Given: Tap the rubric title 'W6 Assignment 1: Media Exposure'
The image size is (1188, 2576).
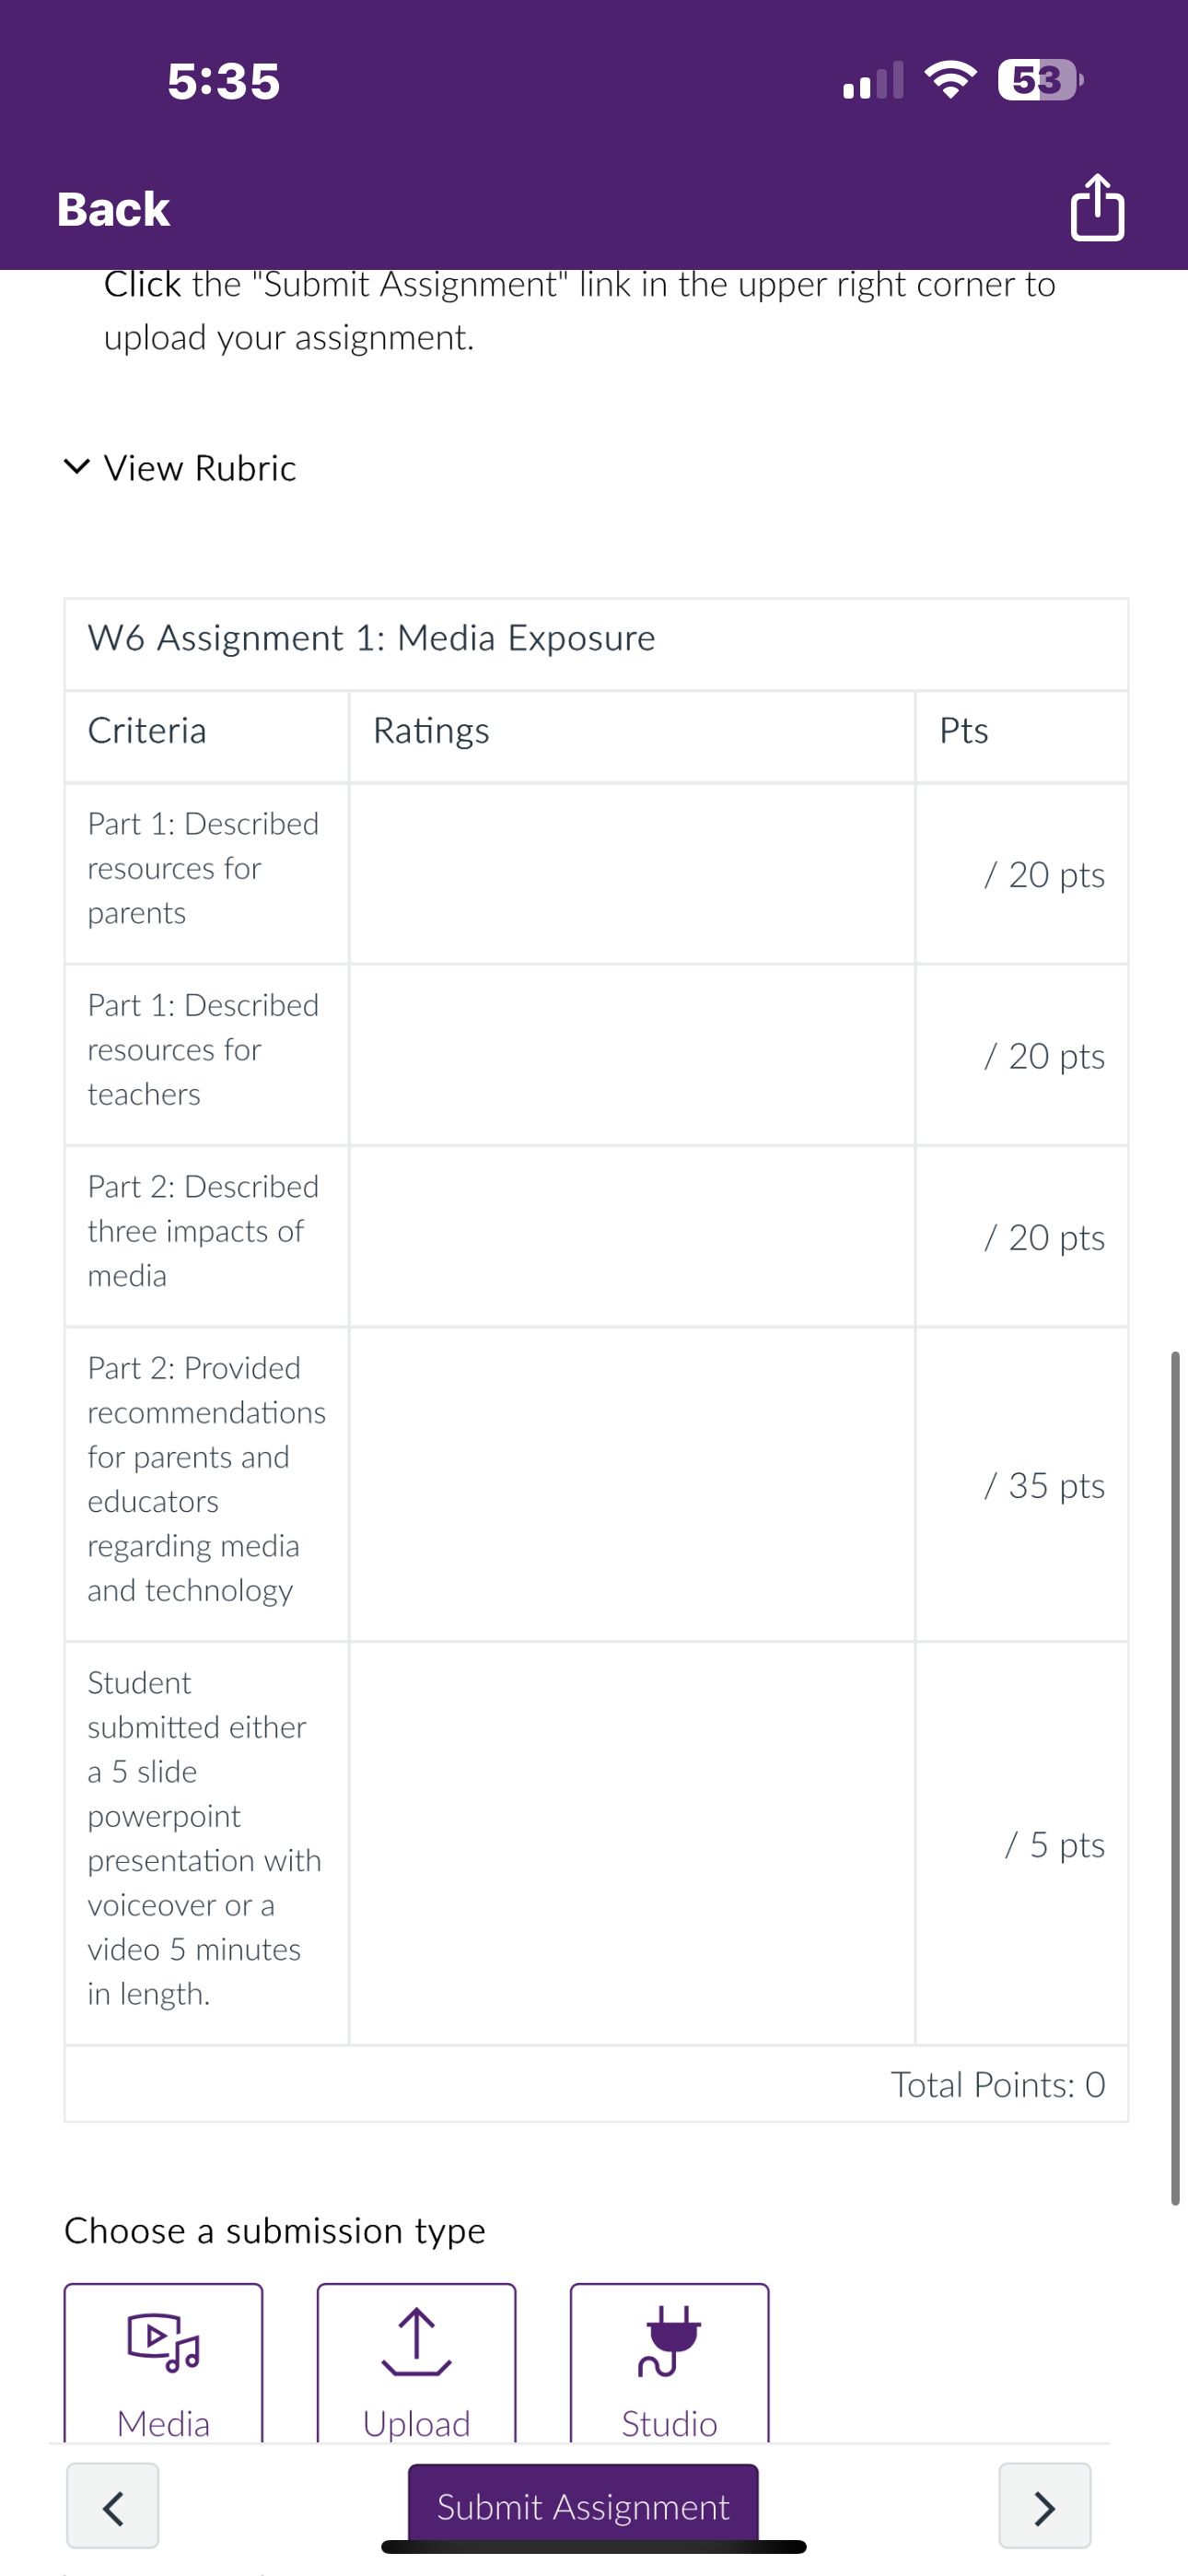Looking at the screenshot, I should [x=371, y=638].
